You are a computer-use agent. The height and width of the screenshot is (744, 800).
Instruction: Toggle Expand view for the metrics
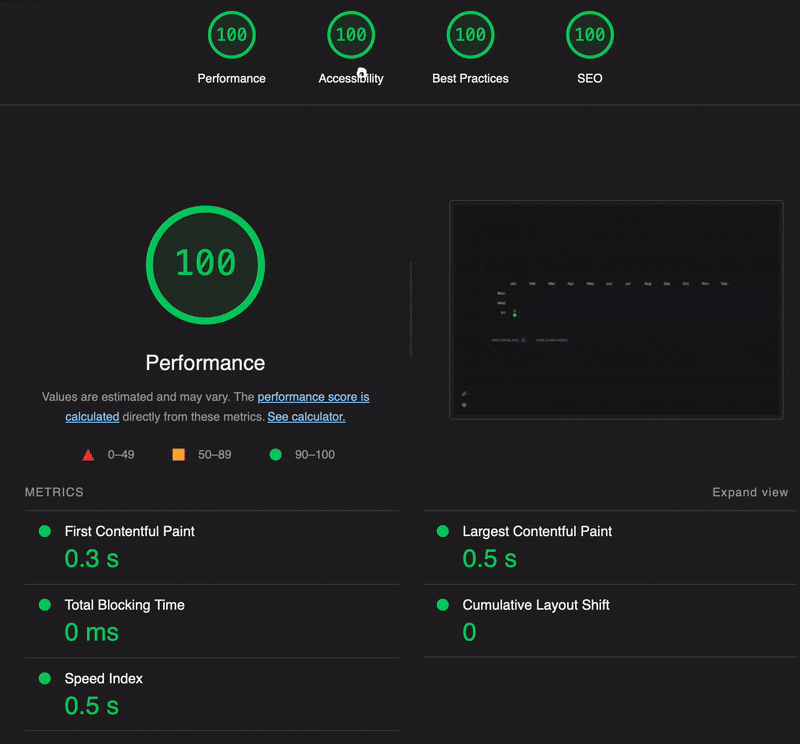click(x=749, y=492)
